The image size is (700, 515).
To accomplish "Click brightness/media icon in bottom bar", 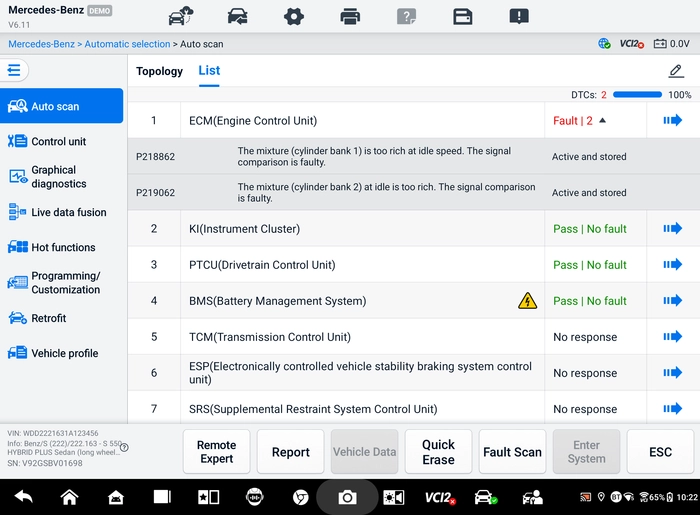I will click(x=393, y=497).
